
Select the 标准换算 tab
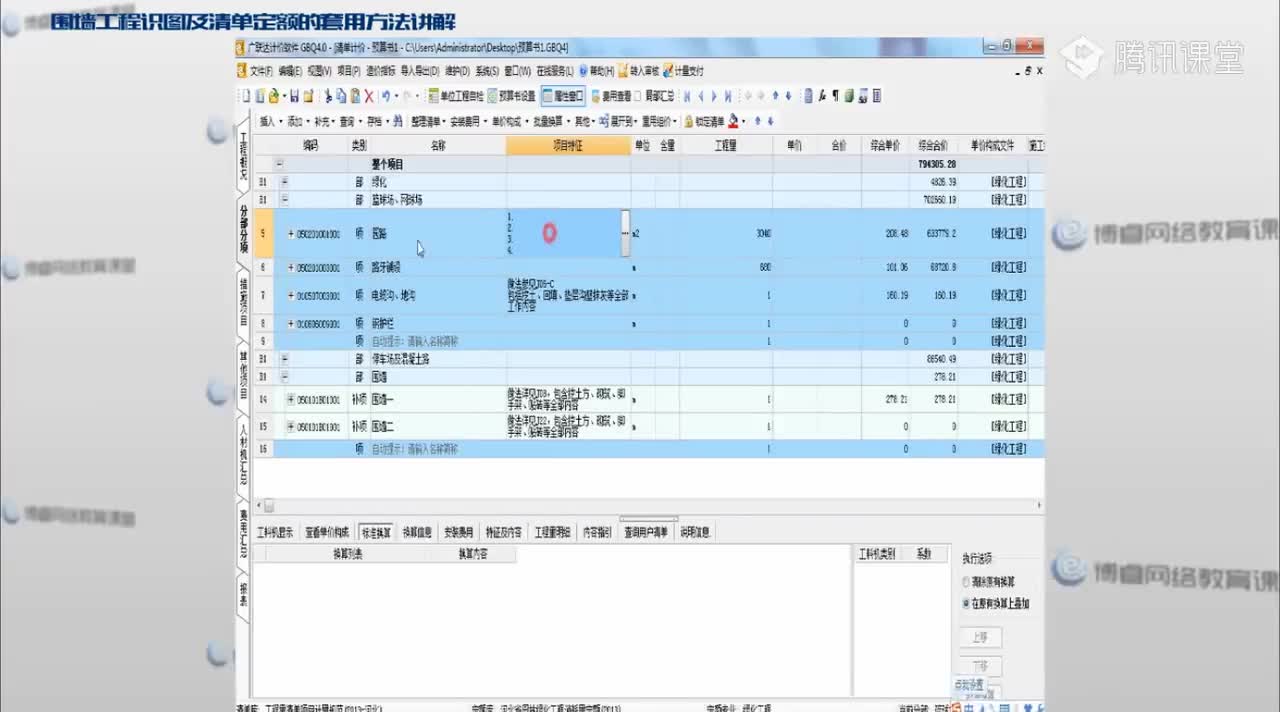coord(377,532)
